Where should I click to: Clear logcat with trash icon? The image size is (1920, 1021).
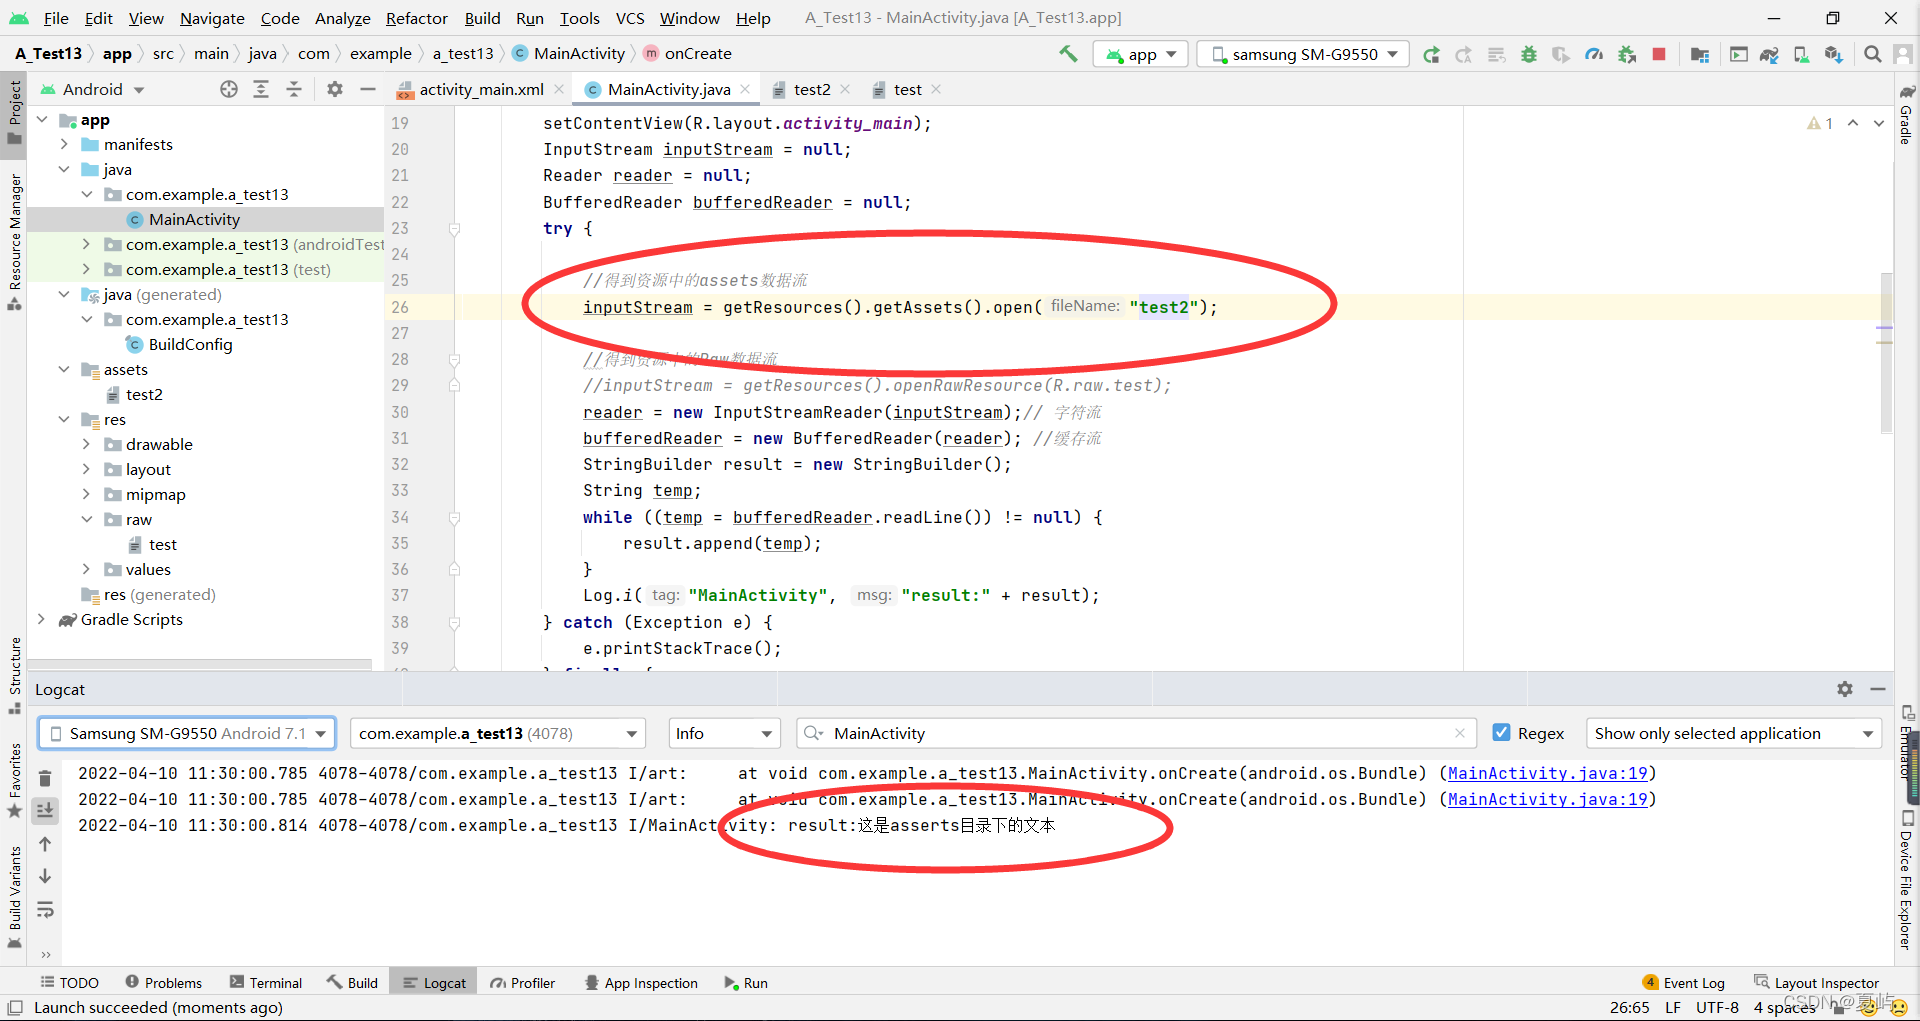click(x=45, y=777)
